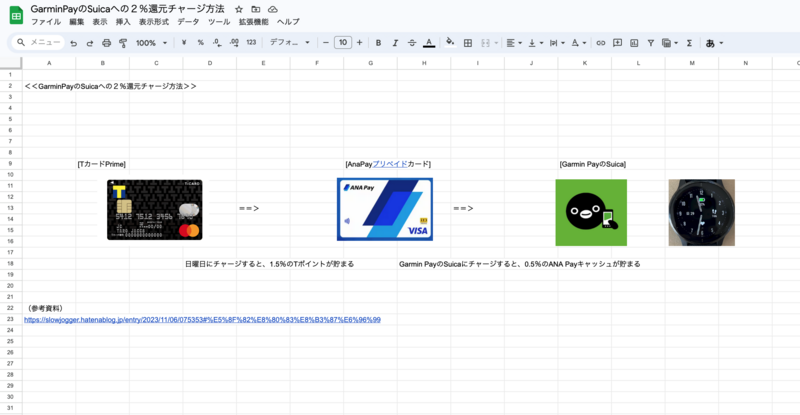The height and width of the screenshot is (415, 800).
Task: Undo the last action
Action: pyautogui.click(x=73, y=43)
